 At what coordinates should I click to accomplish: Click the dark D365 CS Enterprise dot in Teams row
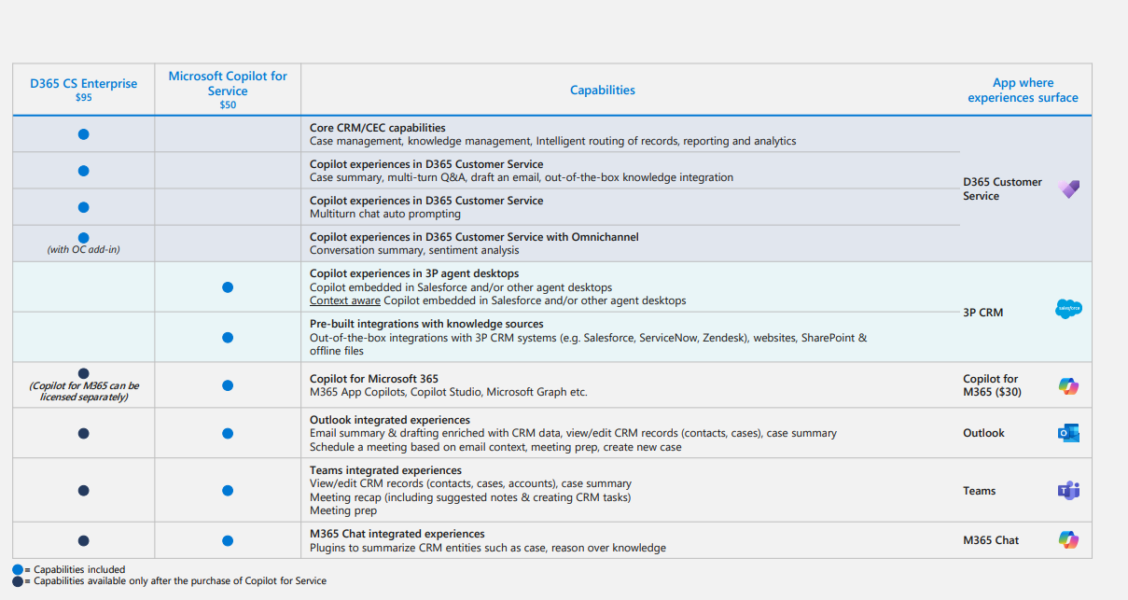click(x=84, y=491)
